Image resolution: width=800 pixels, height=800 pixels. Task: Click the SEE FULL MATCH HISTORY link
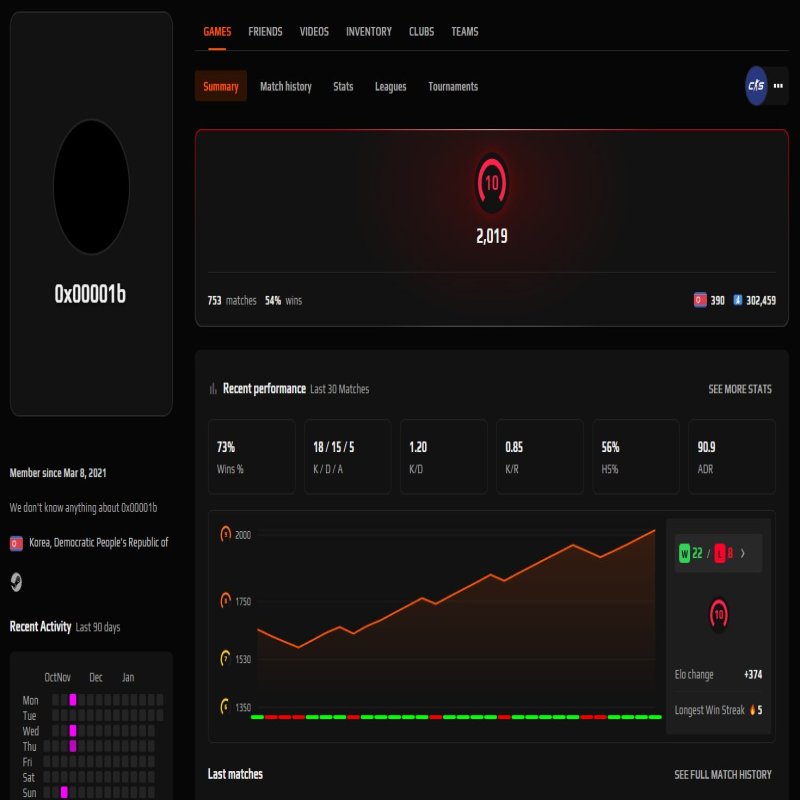(725, 774)
